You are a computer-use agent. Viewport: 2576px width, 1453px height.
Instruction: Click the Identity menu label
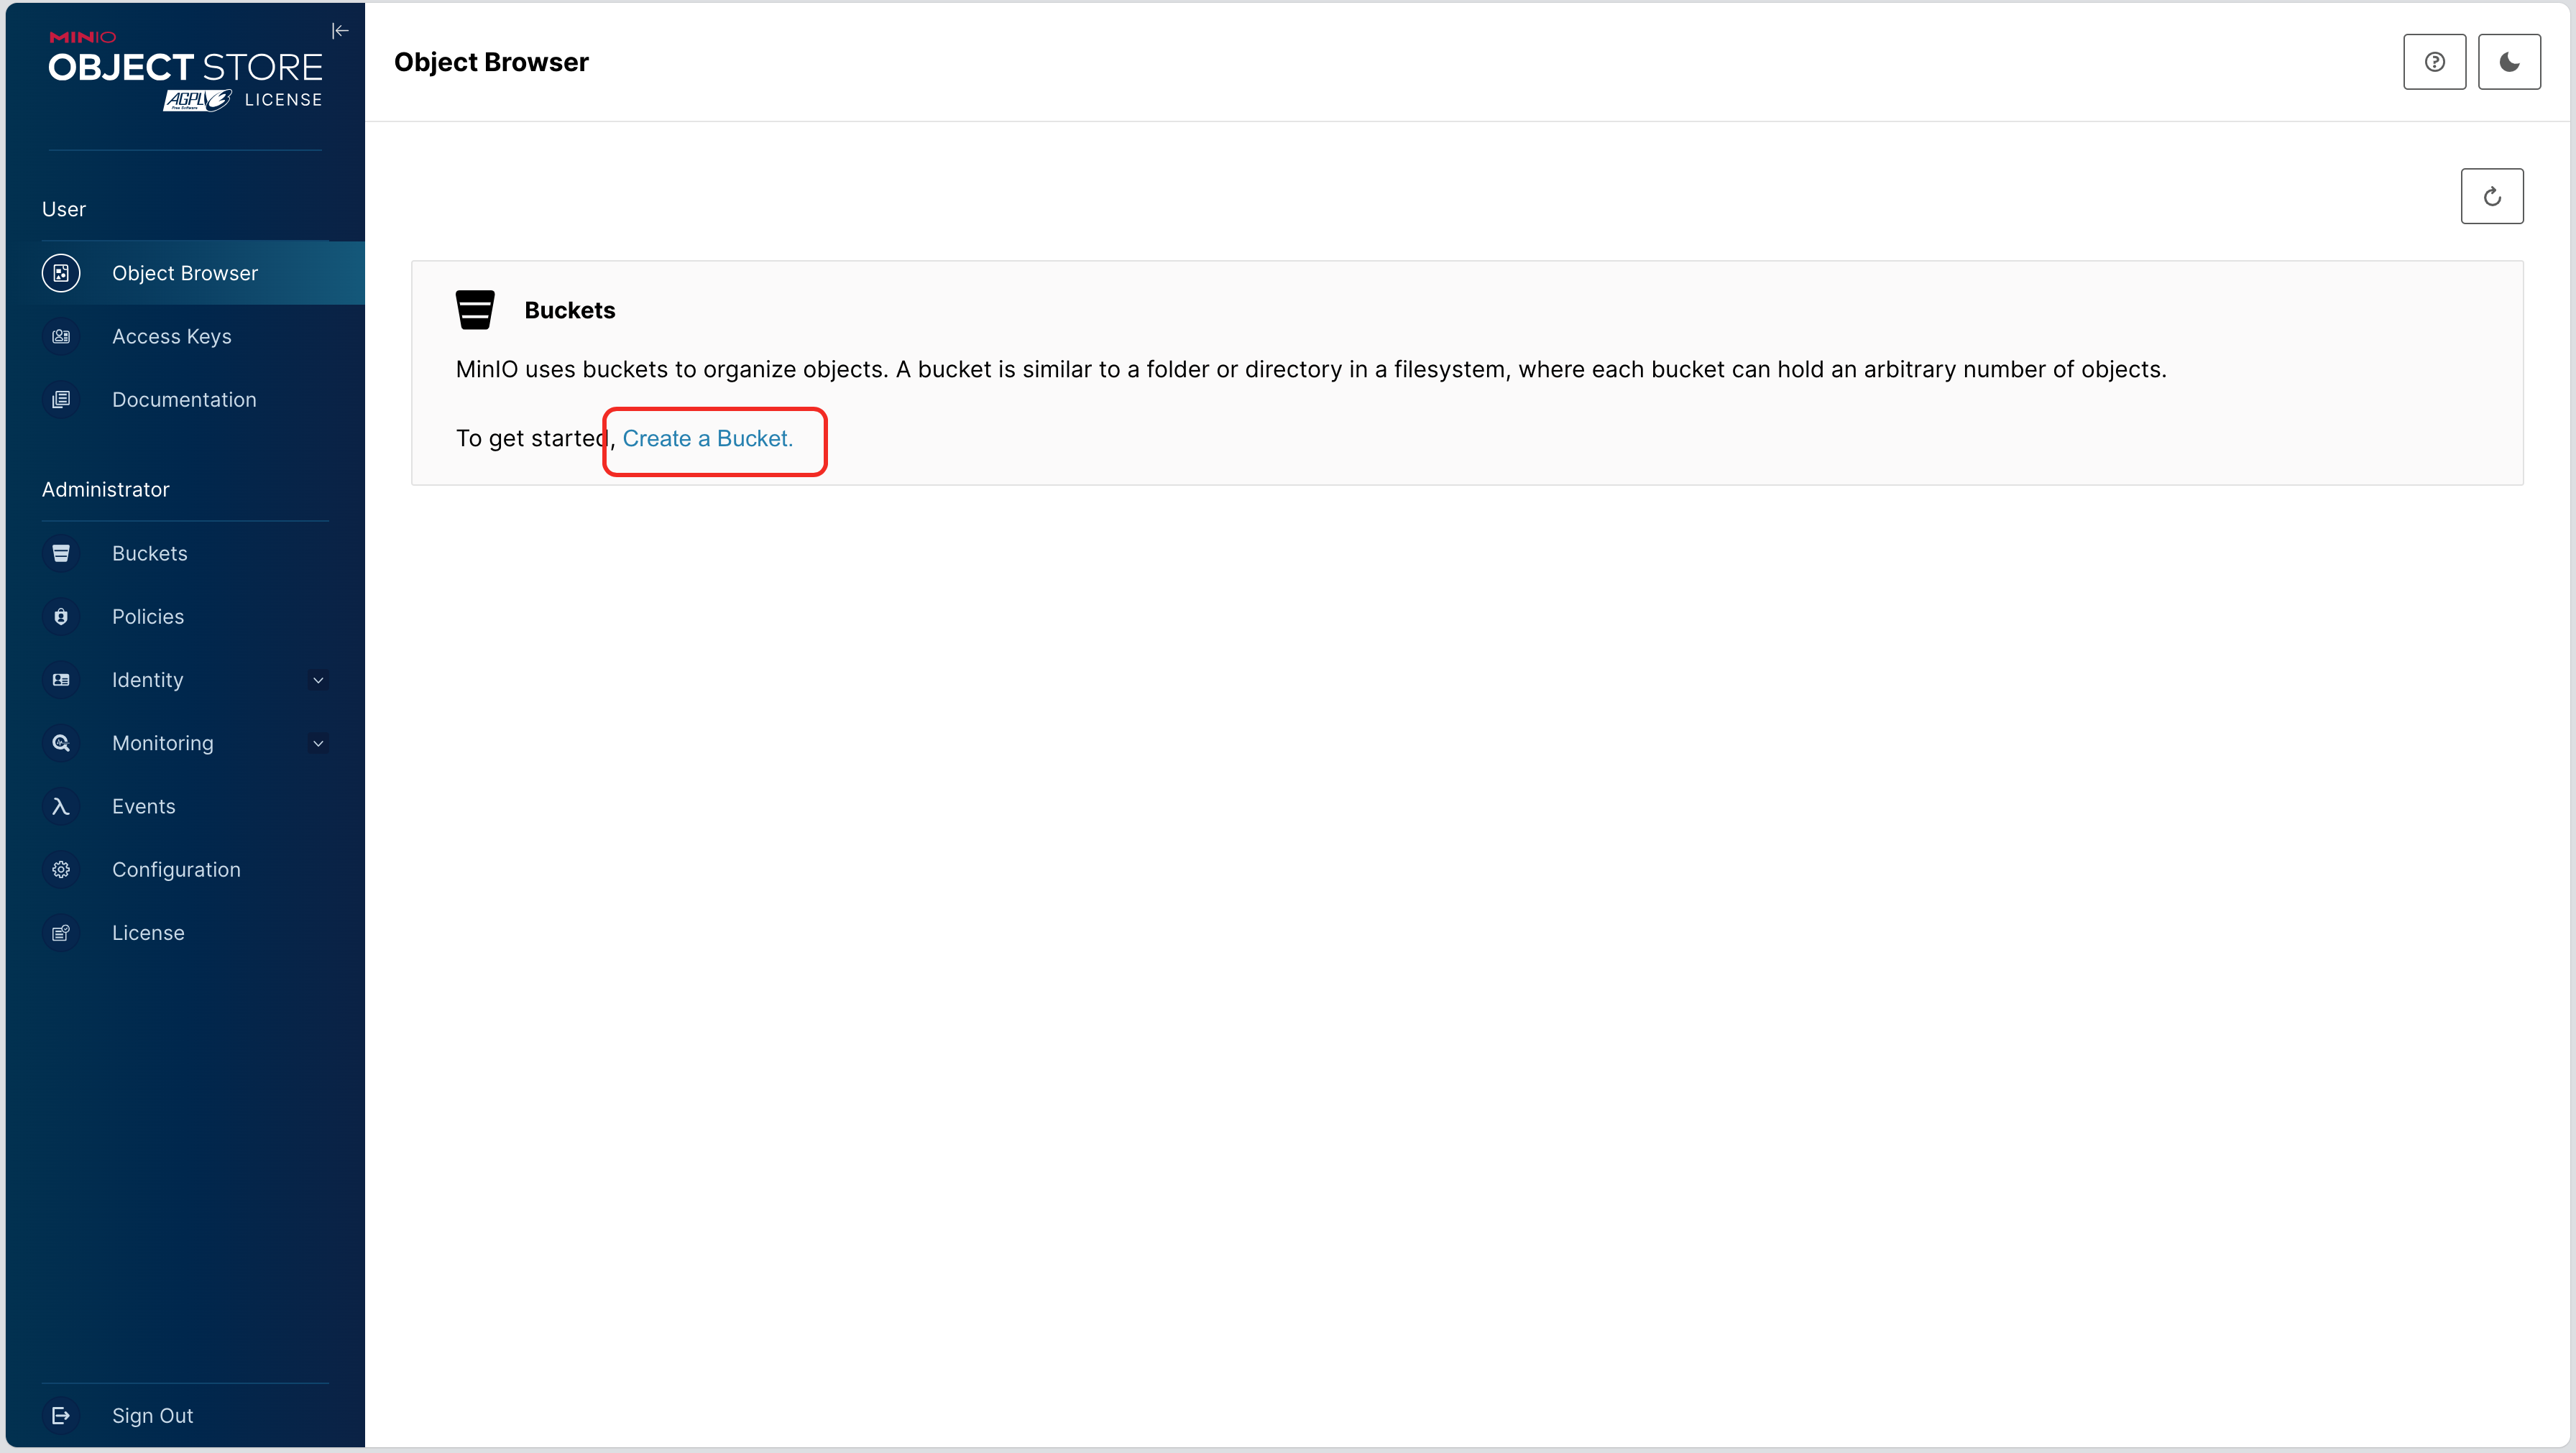click(148, 680)
